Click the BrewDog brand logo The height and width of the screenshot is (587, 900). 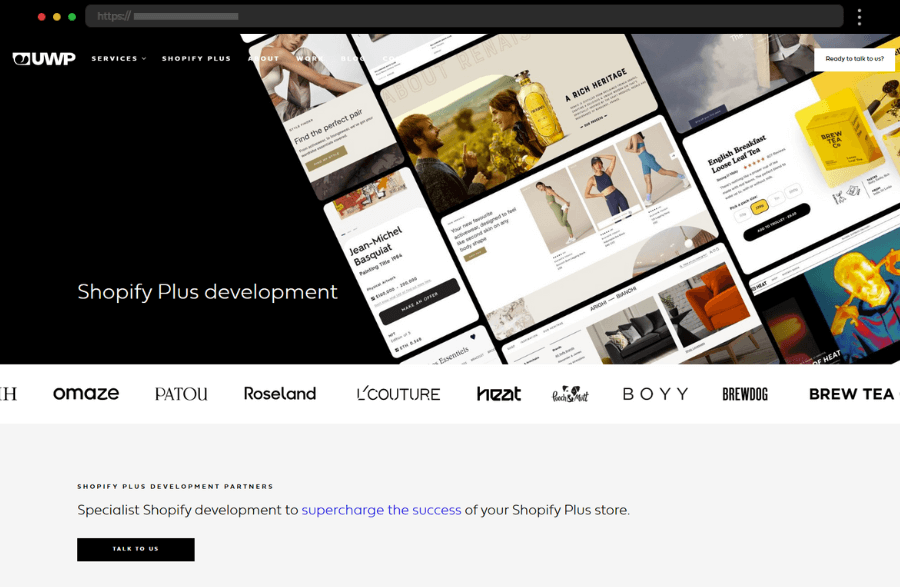pos(745,394)
